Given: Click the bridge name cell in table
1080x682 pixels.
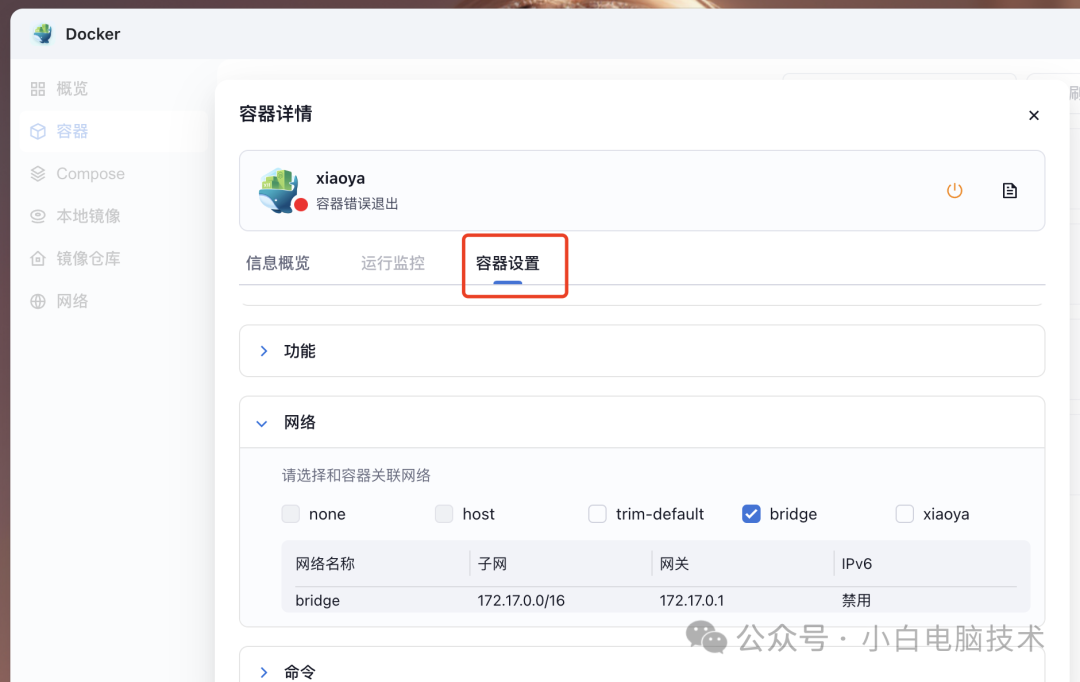Looking at the screenshot, I should pyautogui.click(x=318, y=600).
